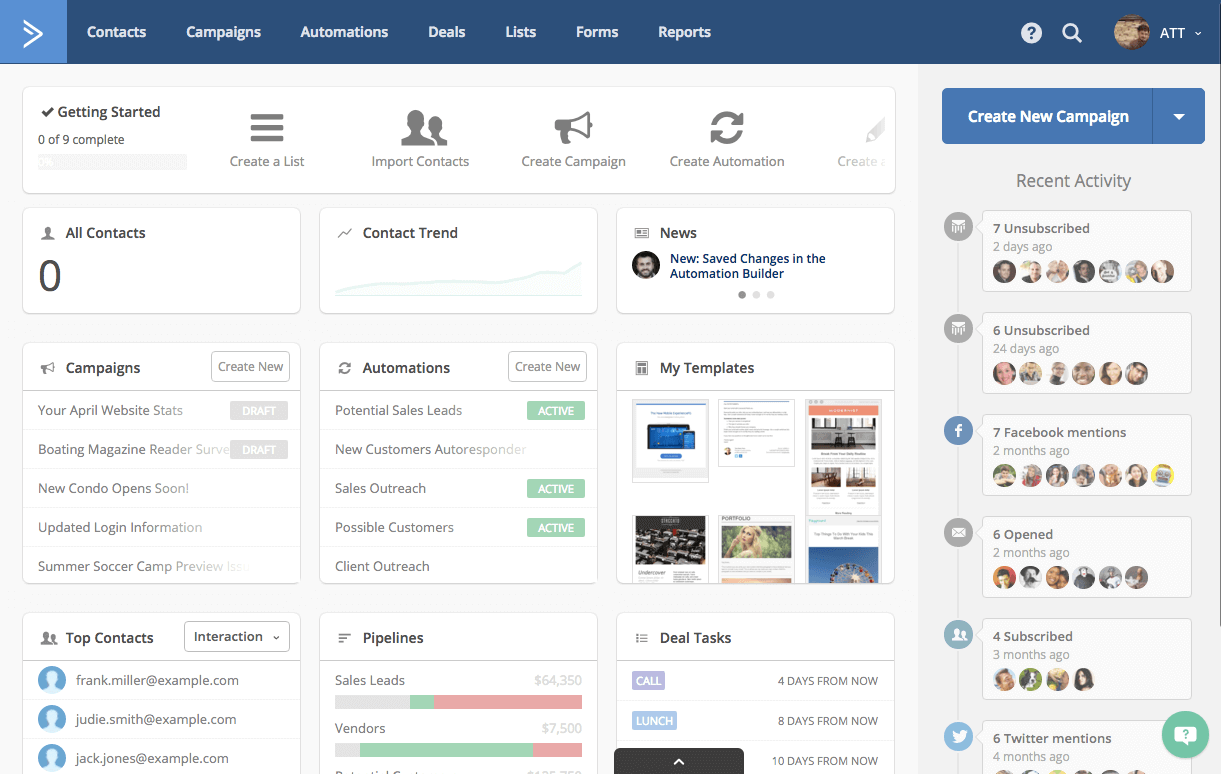Image resolution: width=1221 pixels, height=774 pixels.
Task: Open the Saved Changes Automation Builder news link
Action: (748, 266)
